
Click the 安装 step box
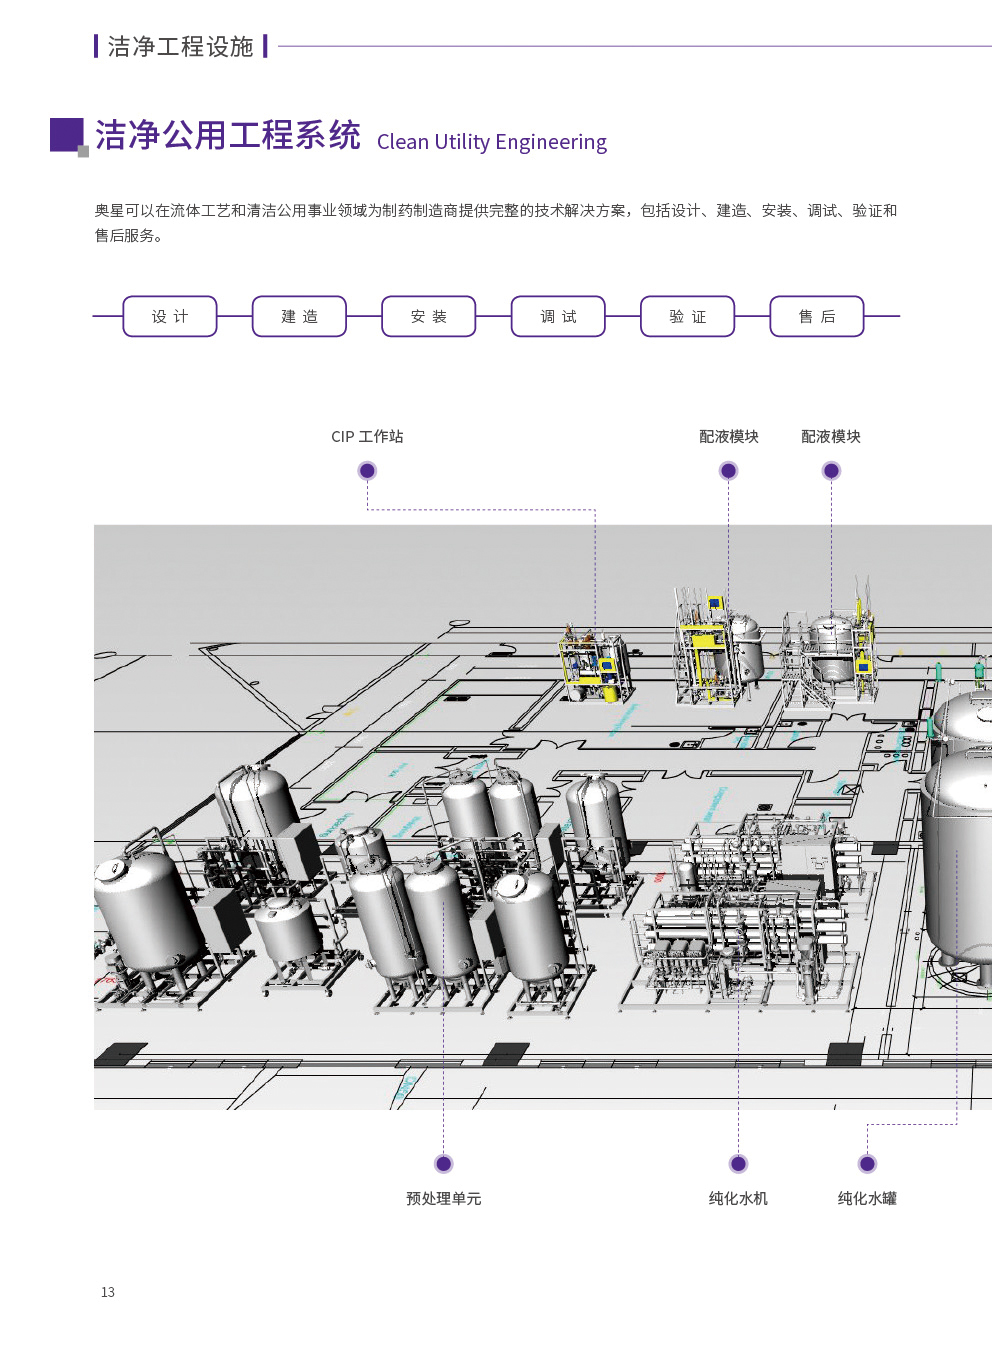click(428, 316)
